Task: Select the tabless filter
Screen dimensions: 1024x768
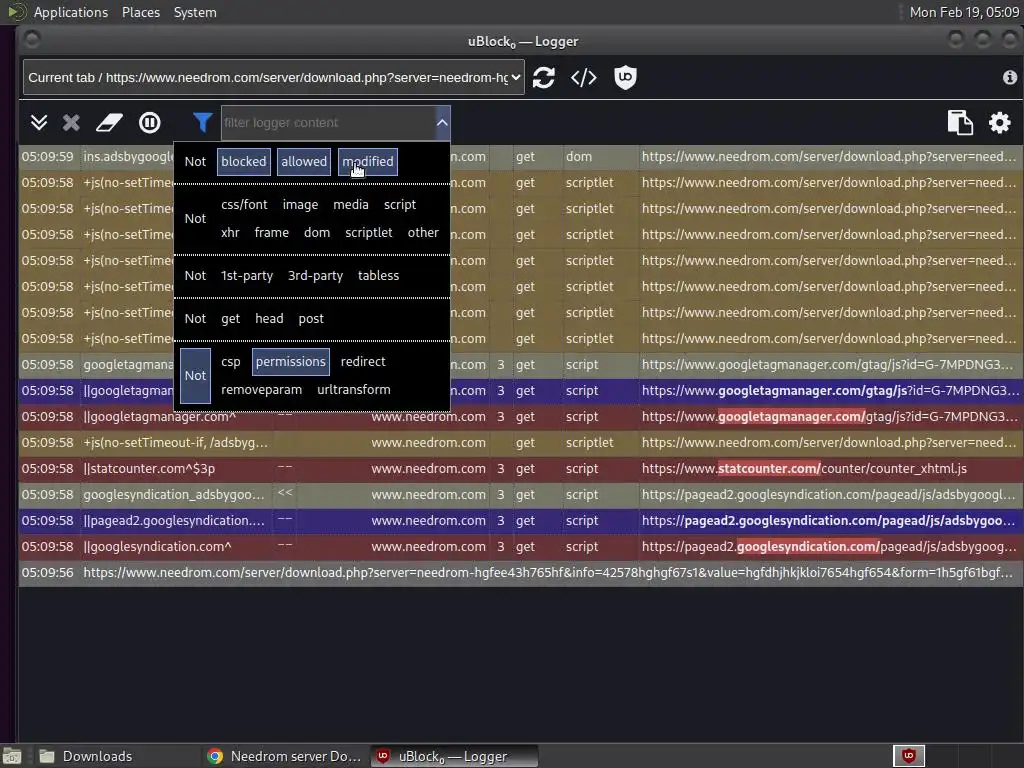Action: 378,276
